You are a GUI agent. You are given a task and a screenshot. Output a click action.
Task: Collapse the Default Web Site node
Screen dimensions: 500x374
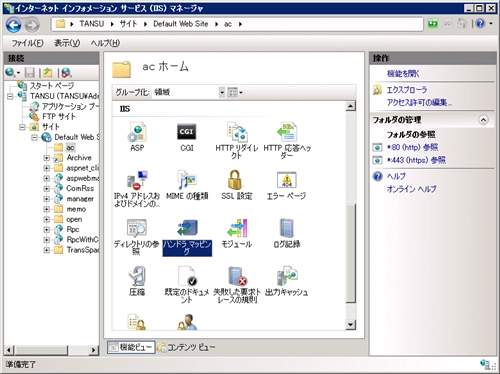click(x=34, y=137)
